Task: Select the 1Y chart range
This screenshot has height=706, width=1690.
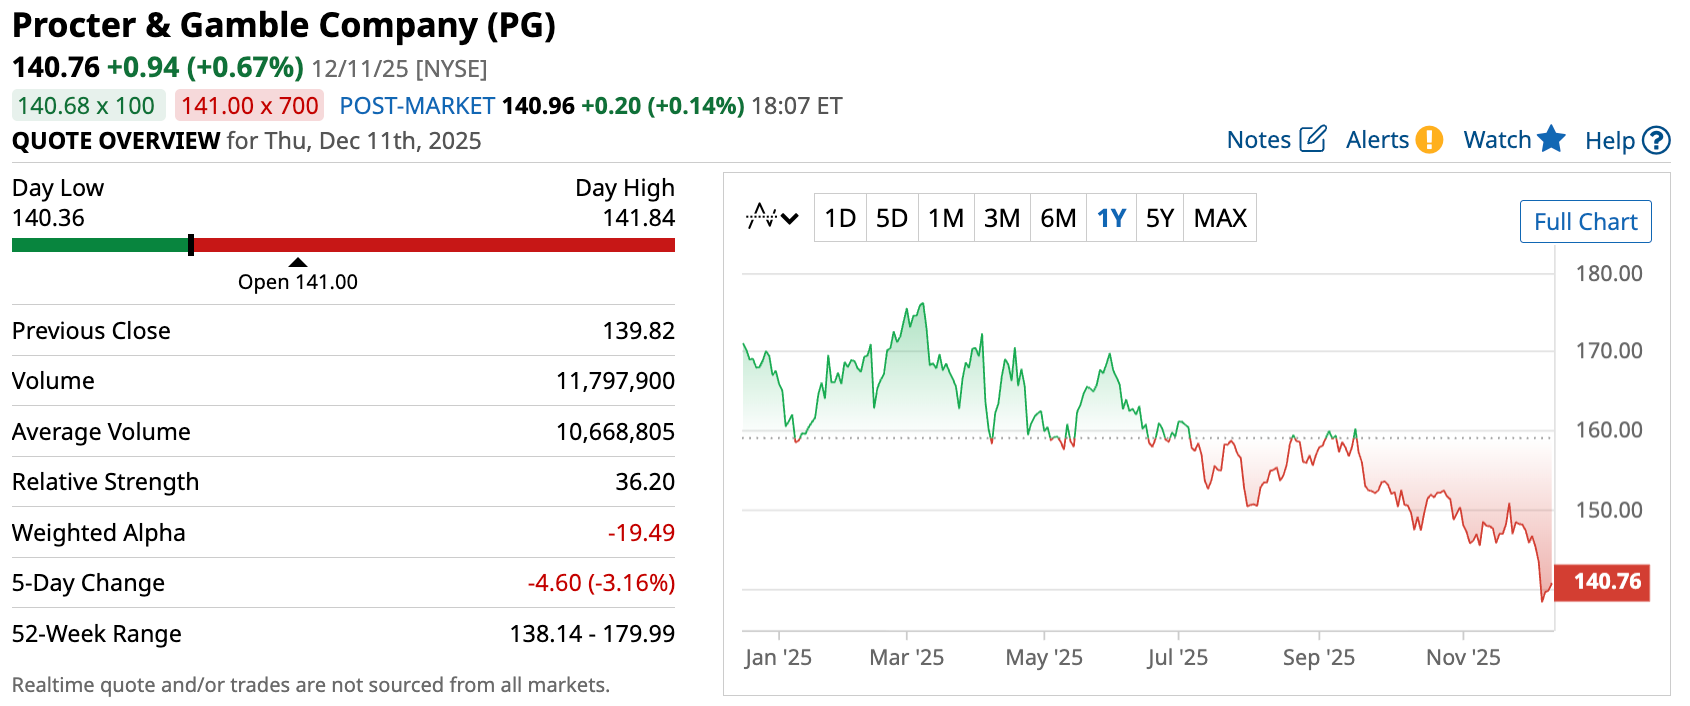Action: coord(1112,218)
